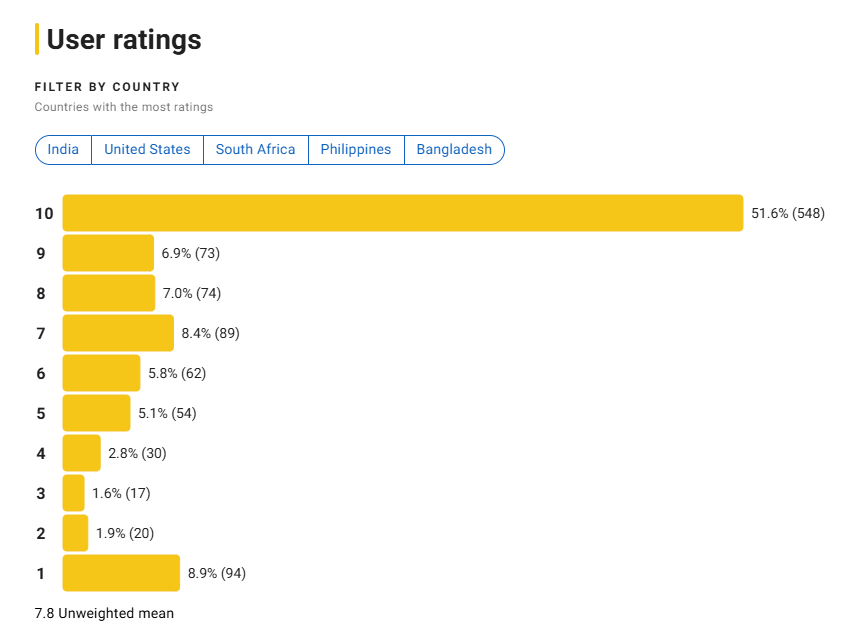Select the rating 4 bar

pos(82,453)
